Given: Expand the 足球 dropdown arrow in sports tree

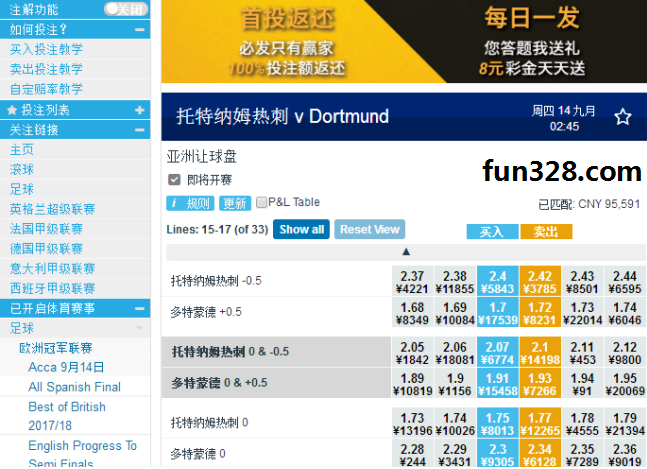Looking at the screenshot, I should [x=139, y=328].
